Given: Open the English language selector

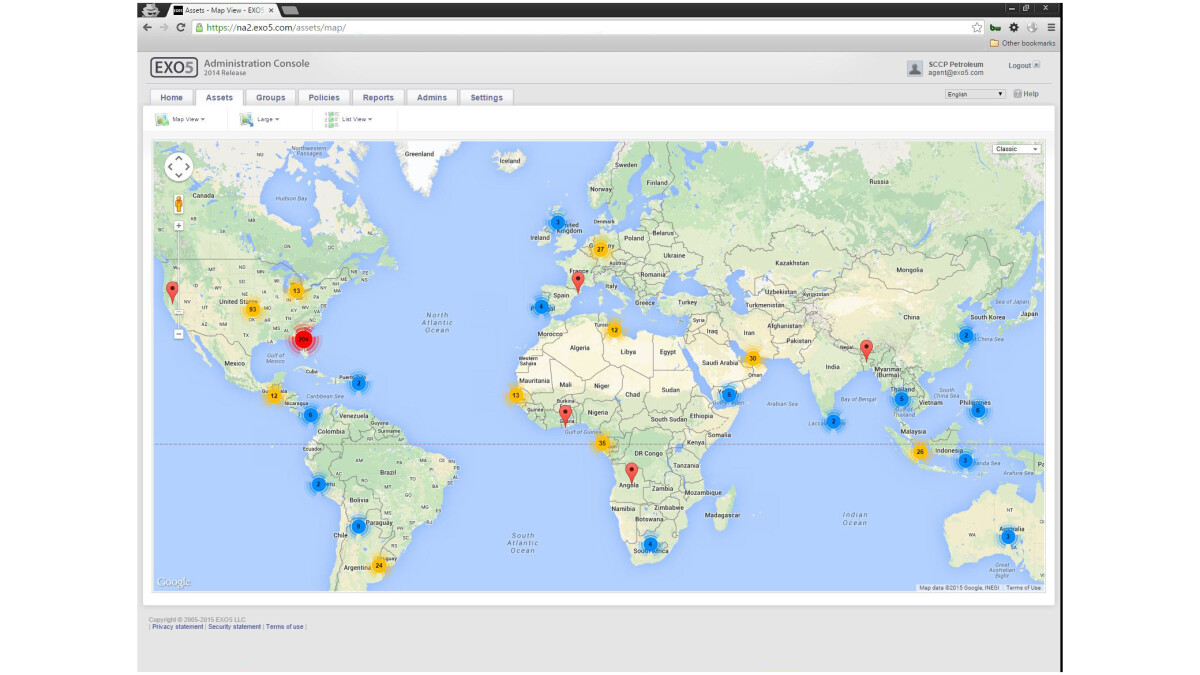Looking at the screenshot, I should pos(974,94).
